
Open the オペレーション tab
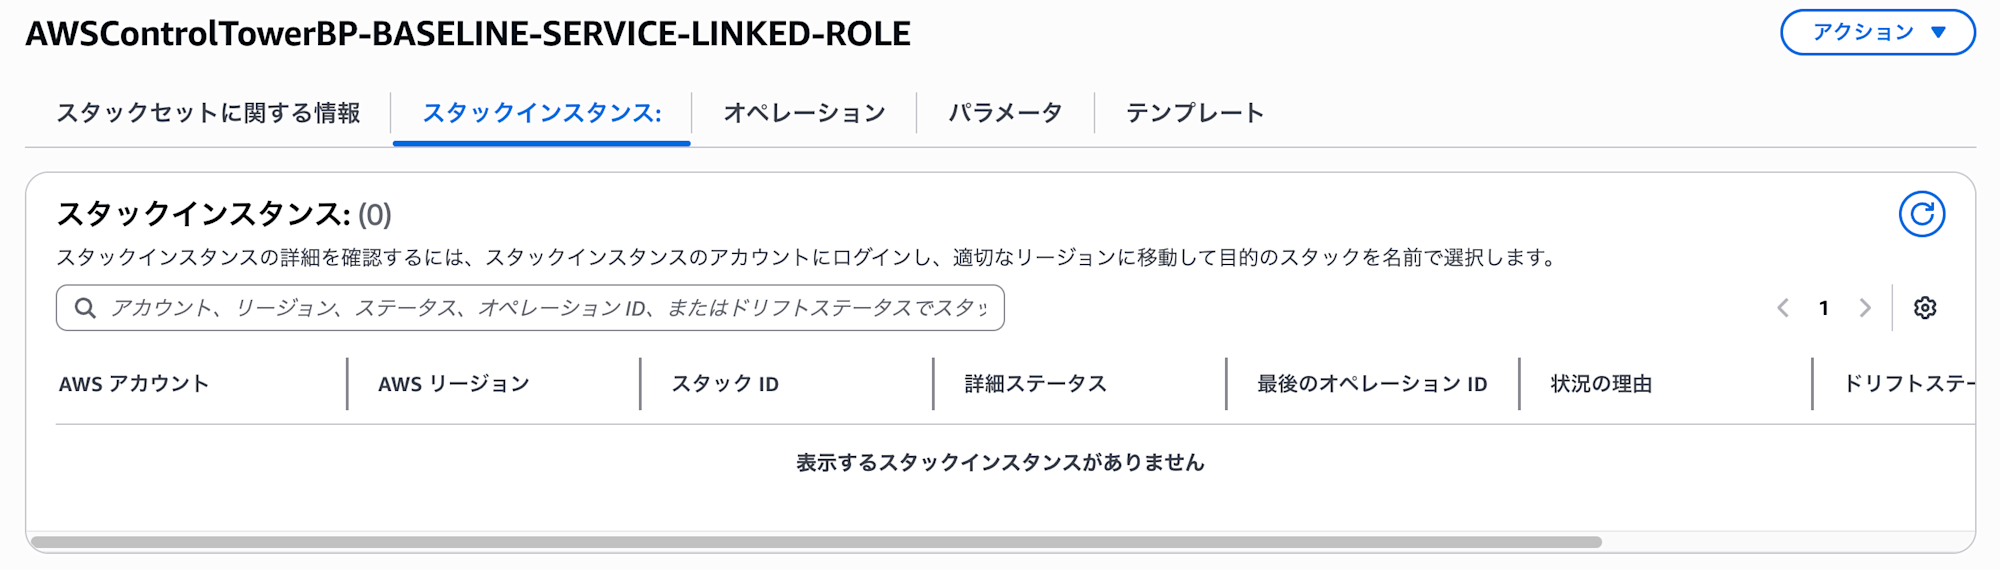point(804,113)
